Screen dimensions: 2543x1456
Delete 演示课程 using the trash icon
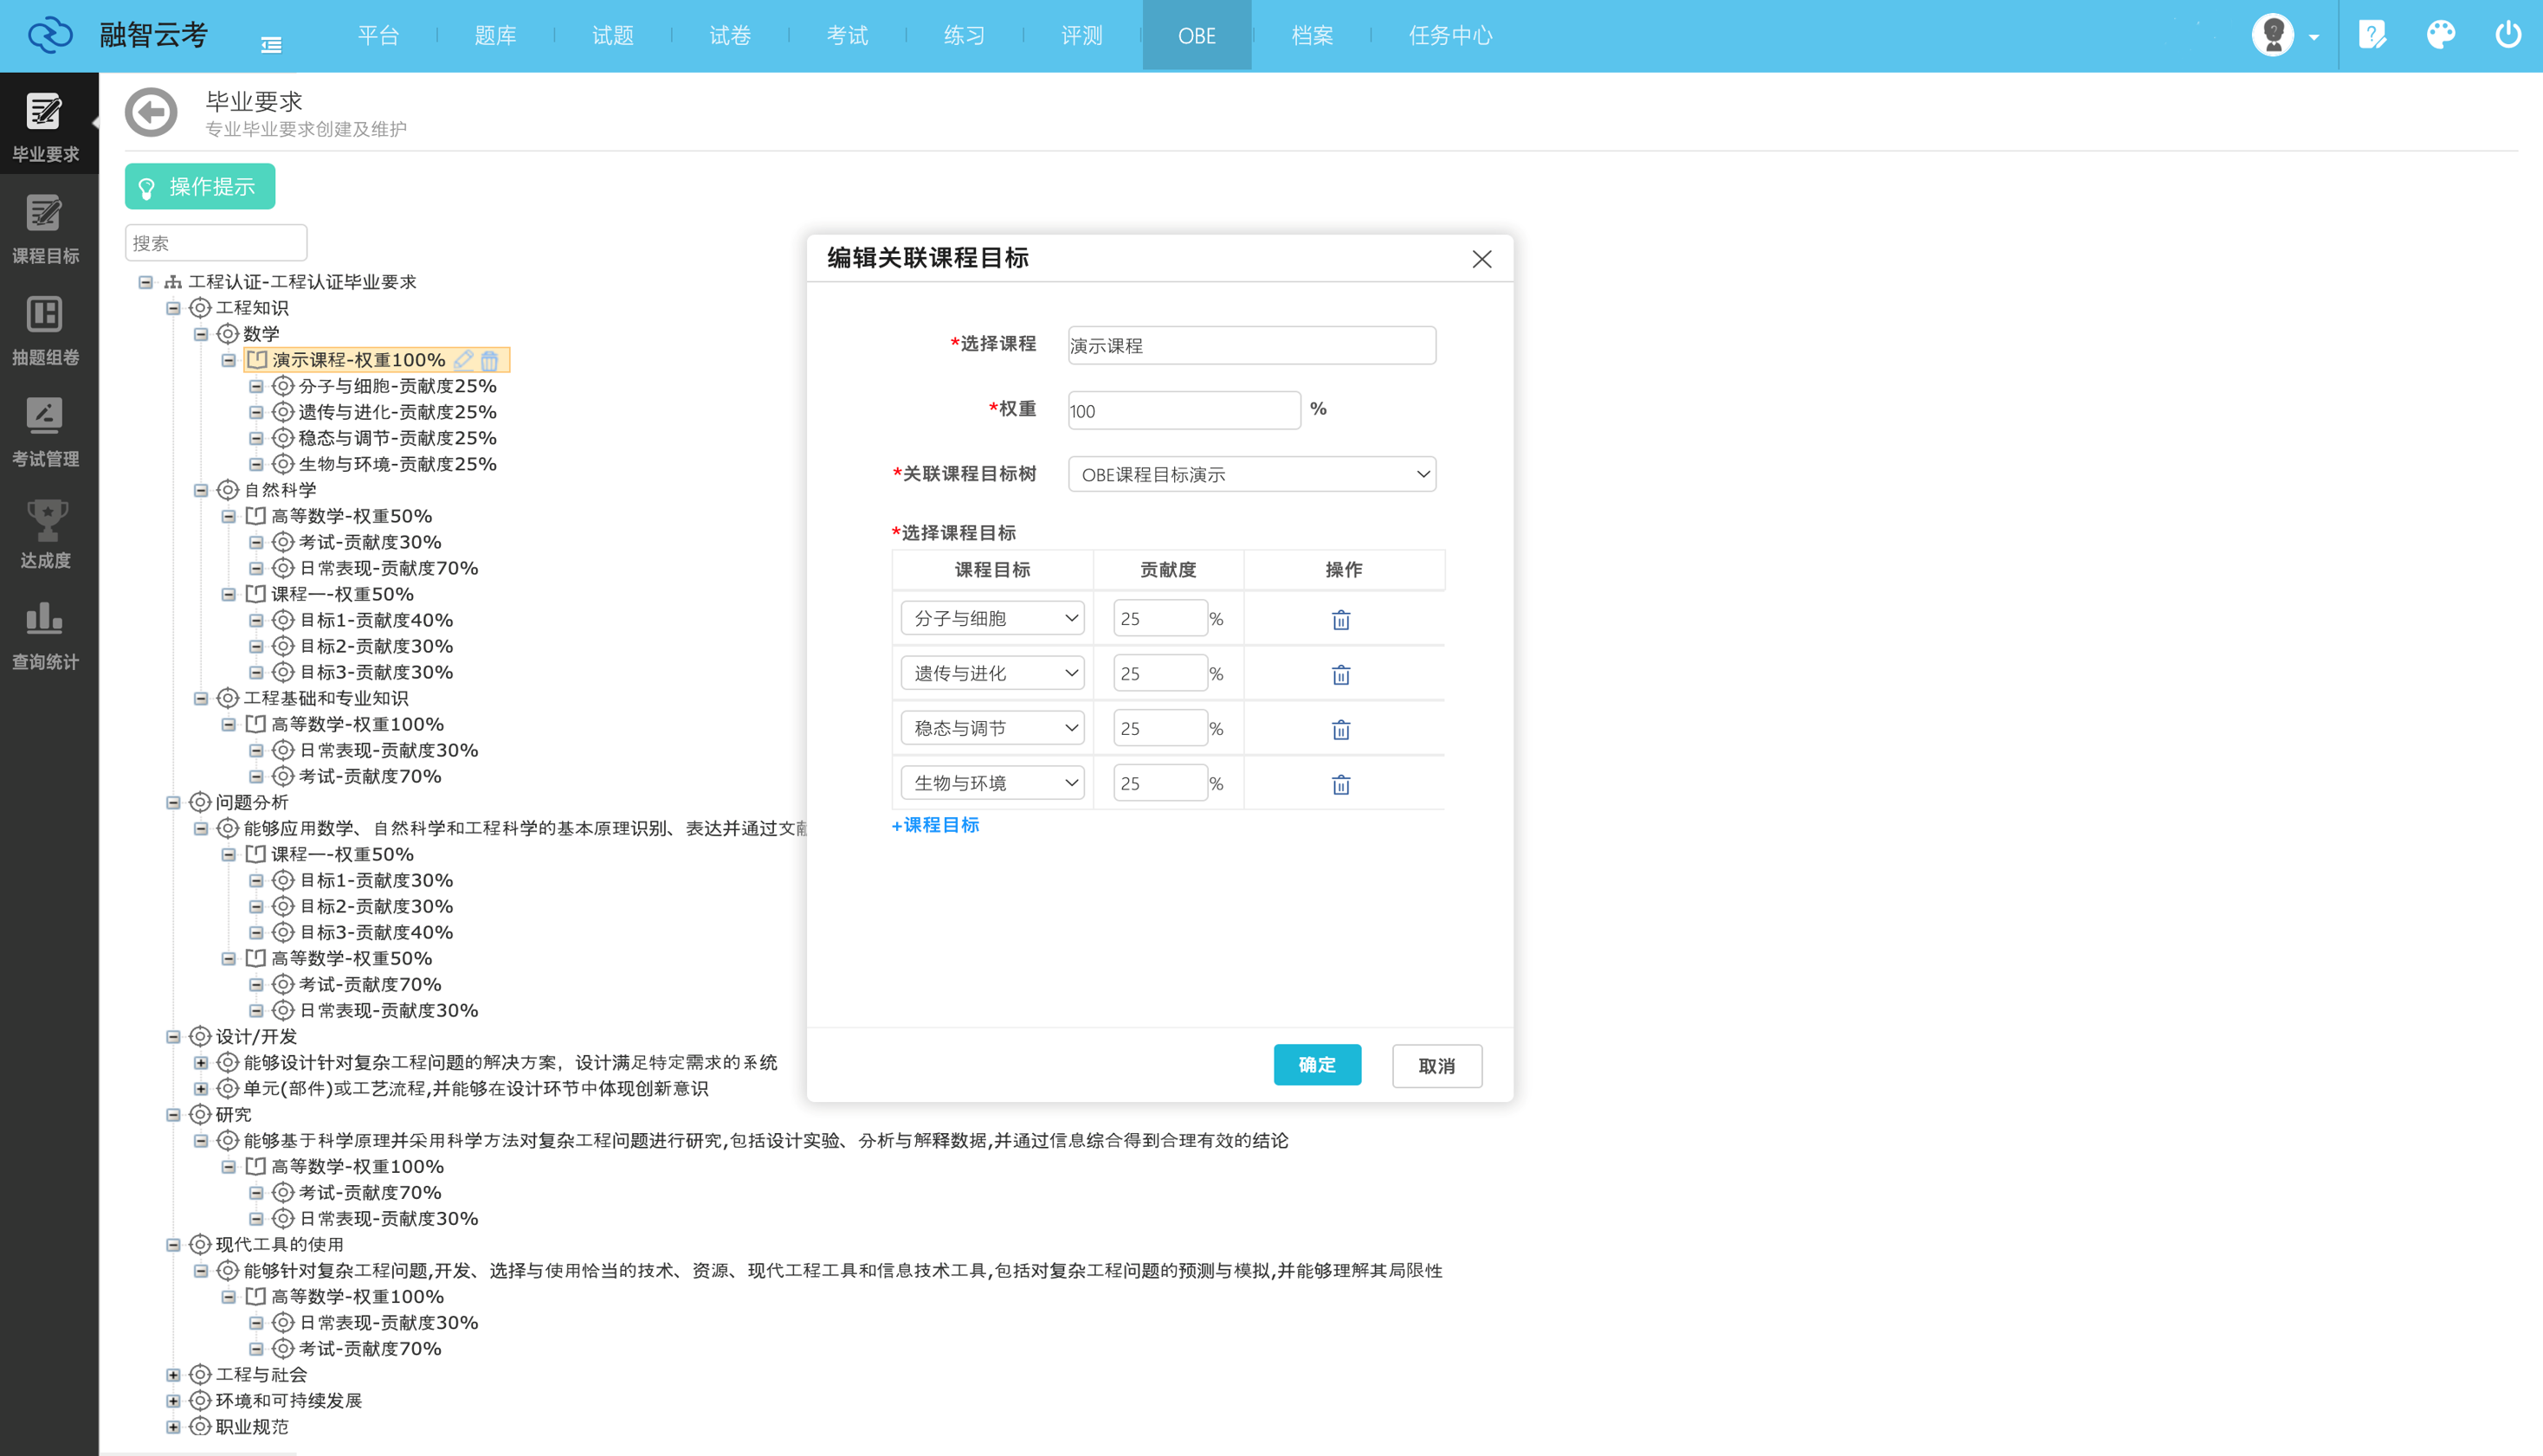489,359
